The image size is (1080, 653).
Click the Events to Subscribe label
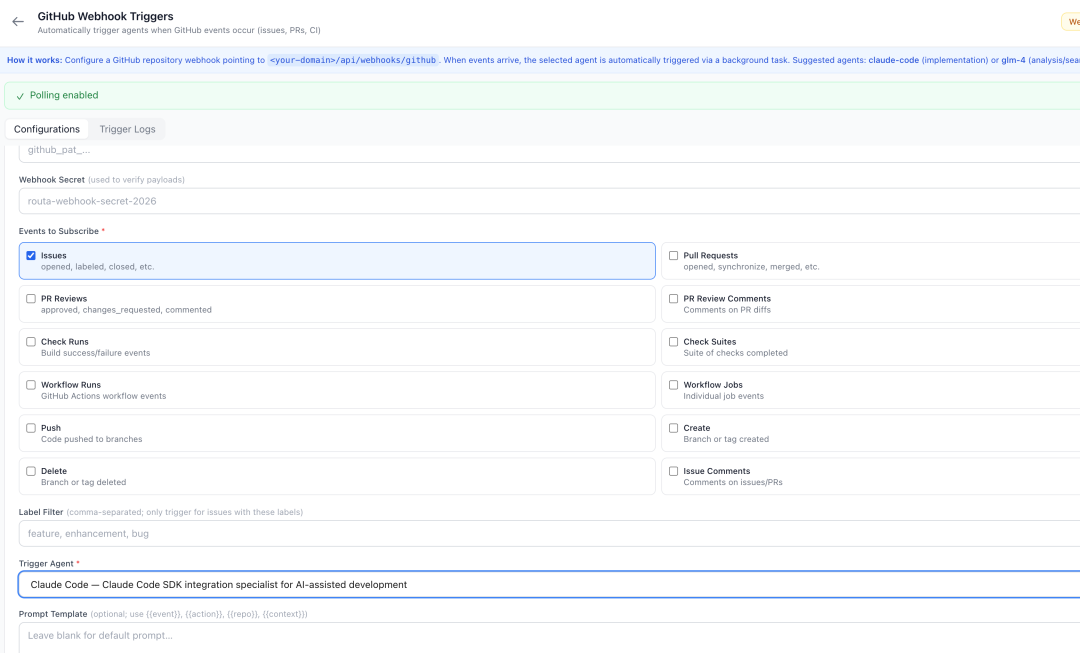(59, 231)
